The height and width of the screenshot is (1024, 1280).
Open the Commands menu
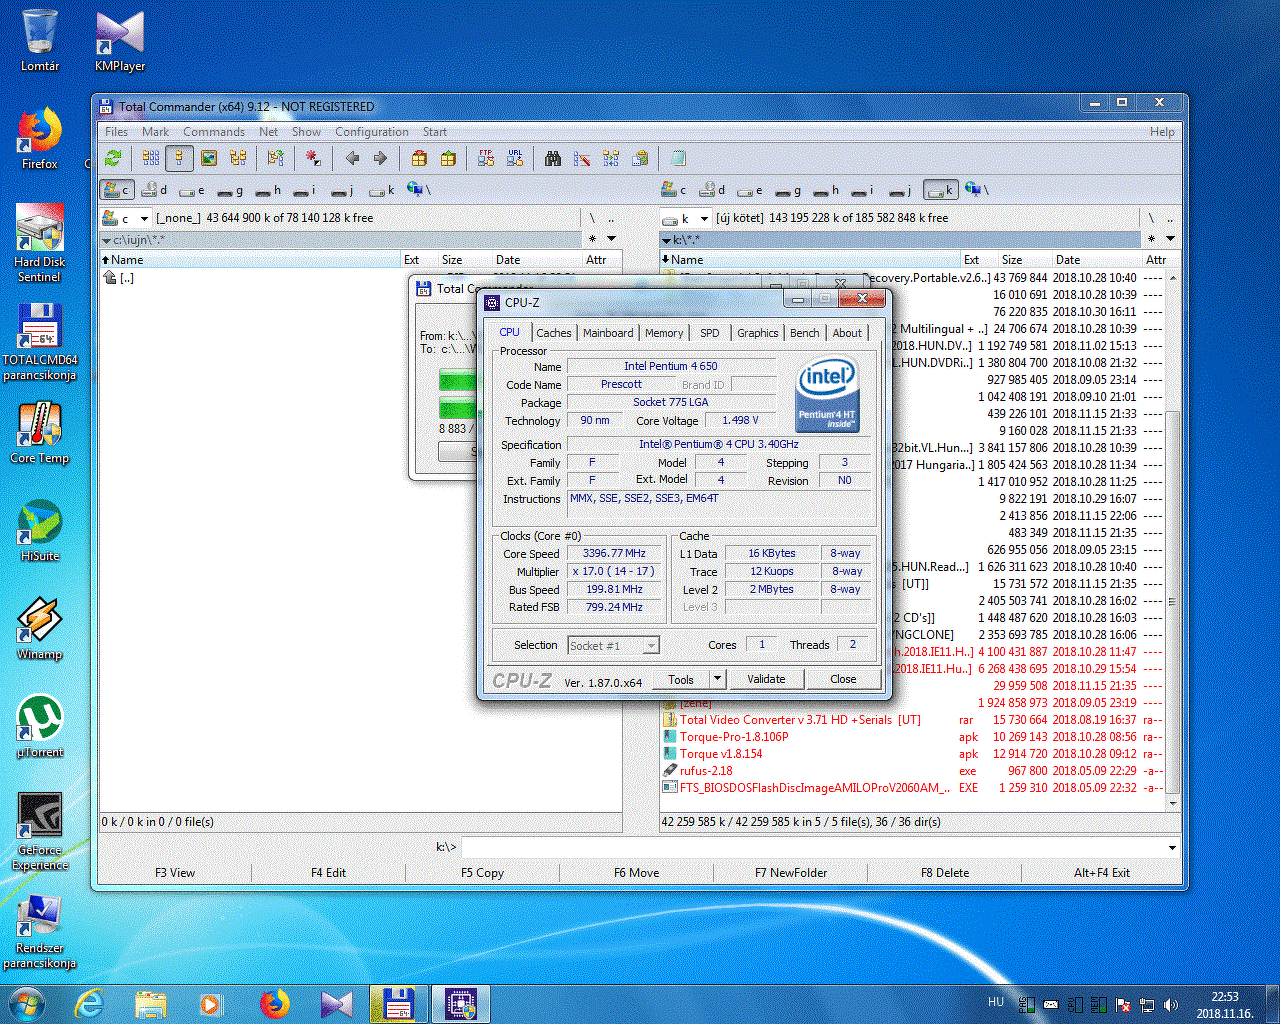(213, 132)
